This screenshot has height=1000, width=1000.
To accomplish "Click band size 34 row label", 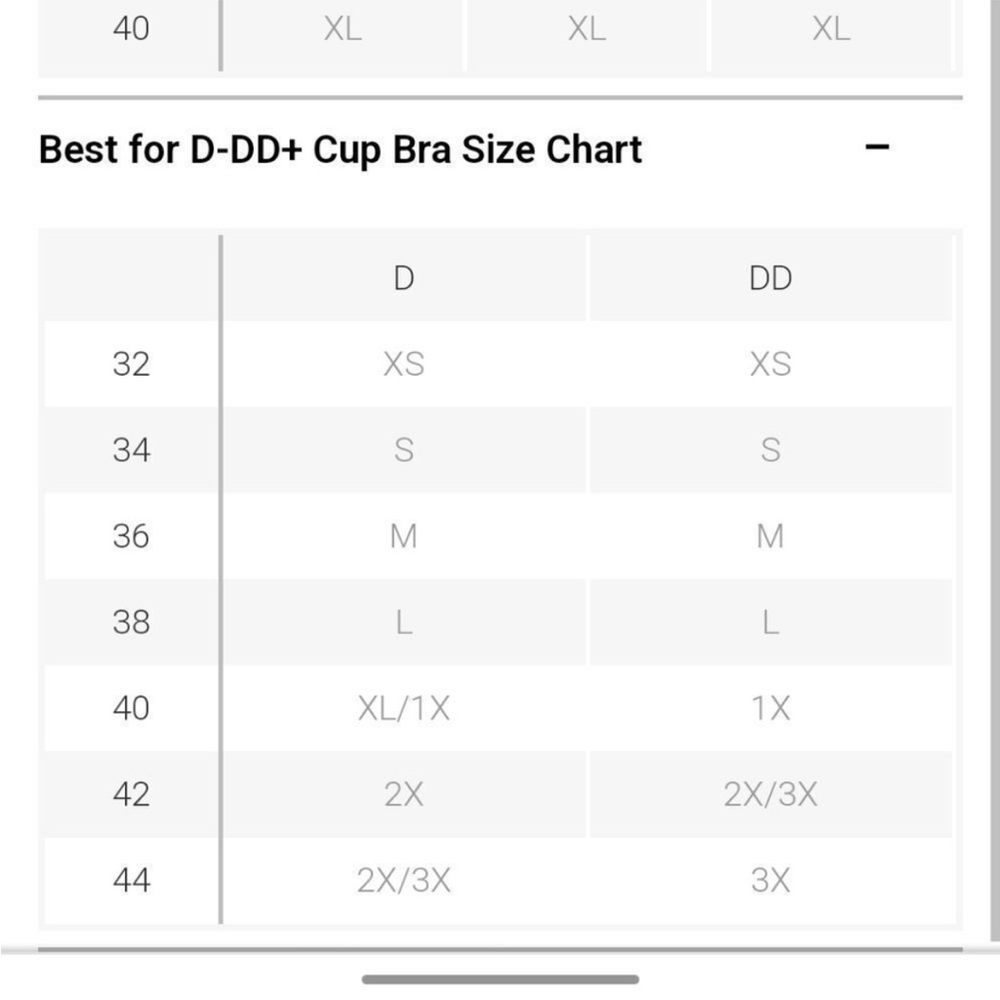I will coord(131,450).
